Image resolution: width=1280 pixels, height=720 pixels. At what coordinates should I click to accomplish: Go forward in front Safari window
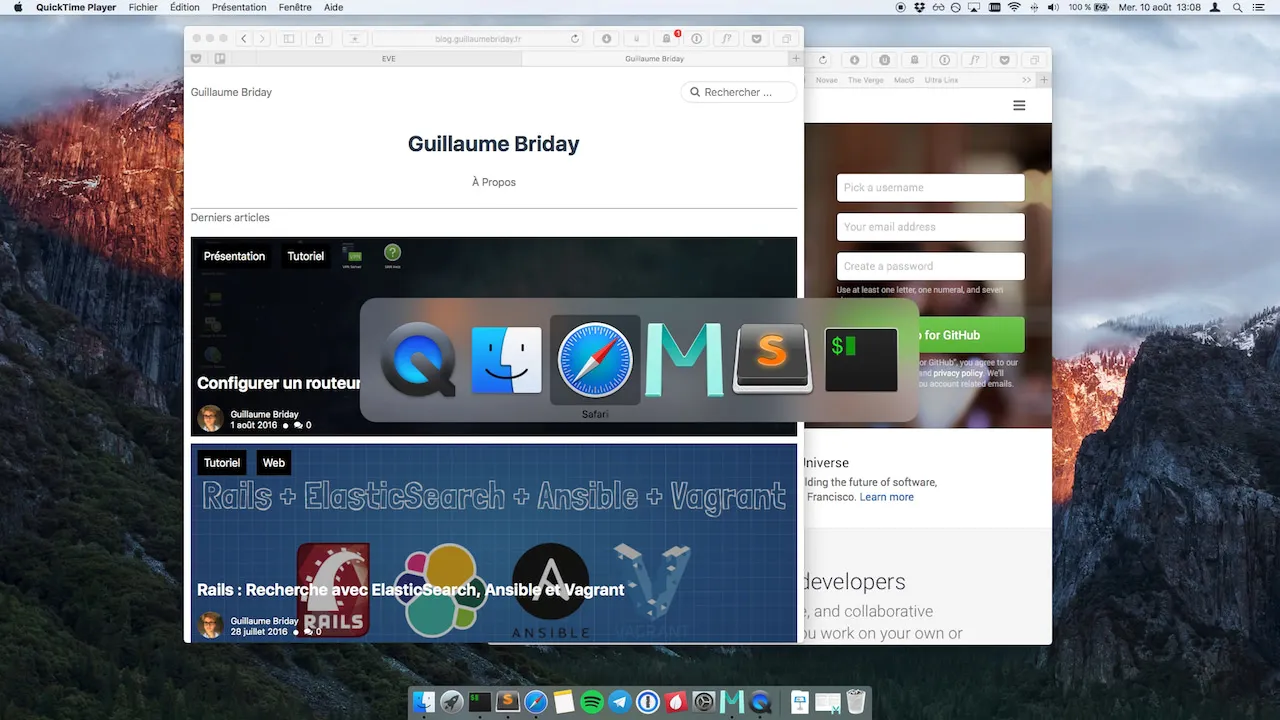[262, 39]
